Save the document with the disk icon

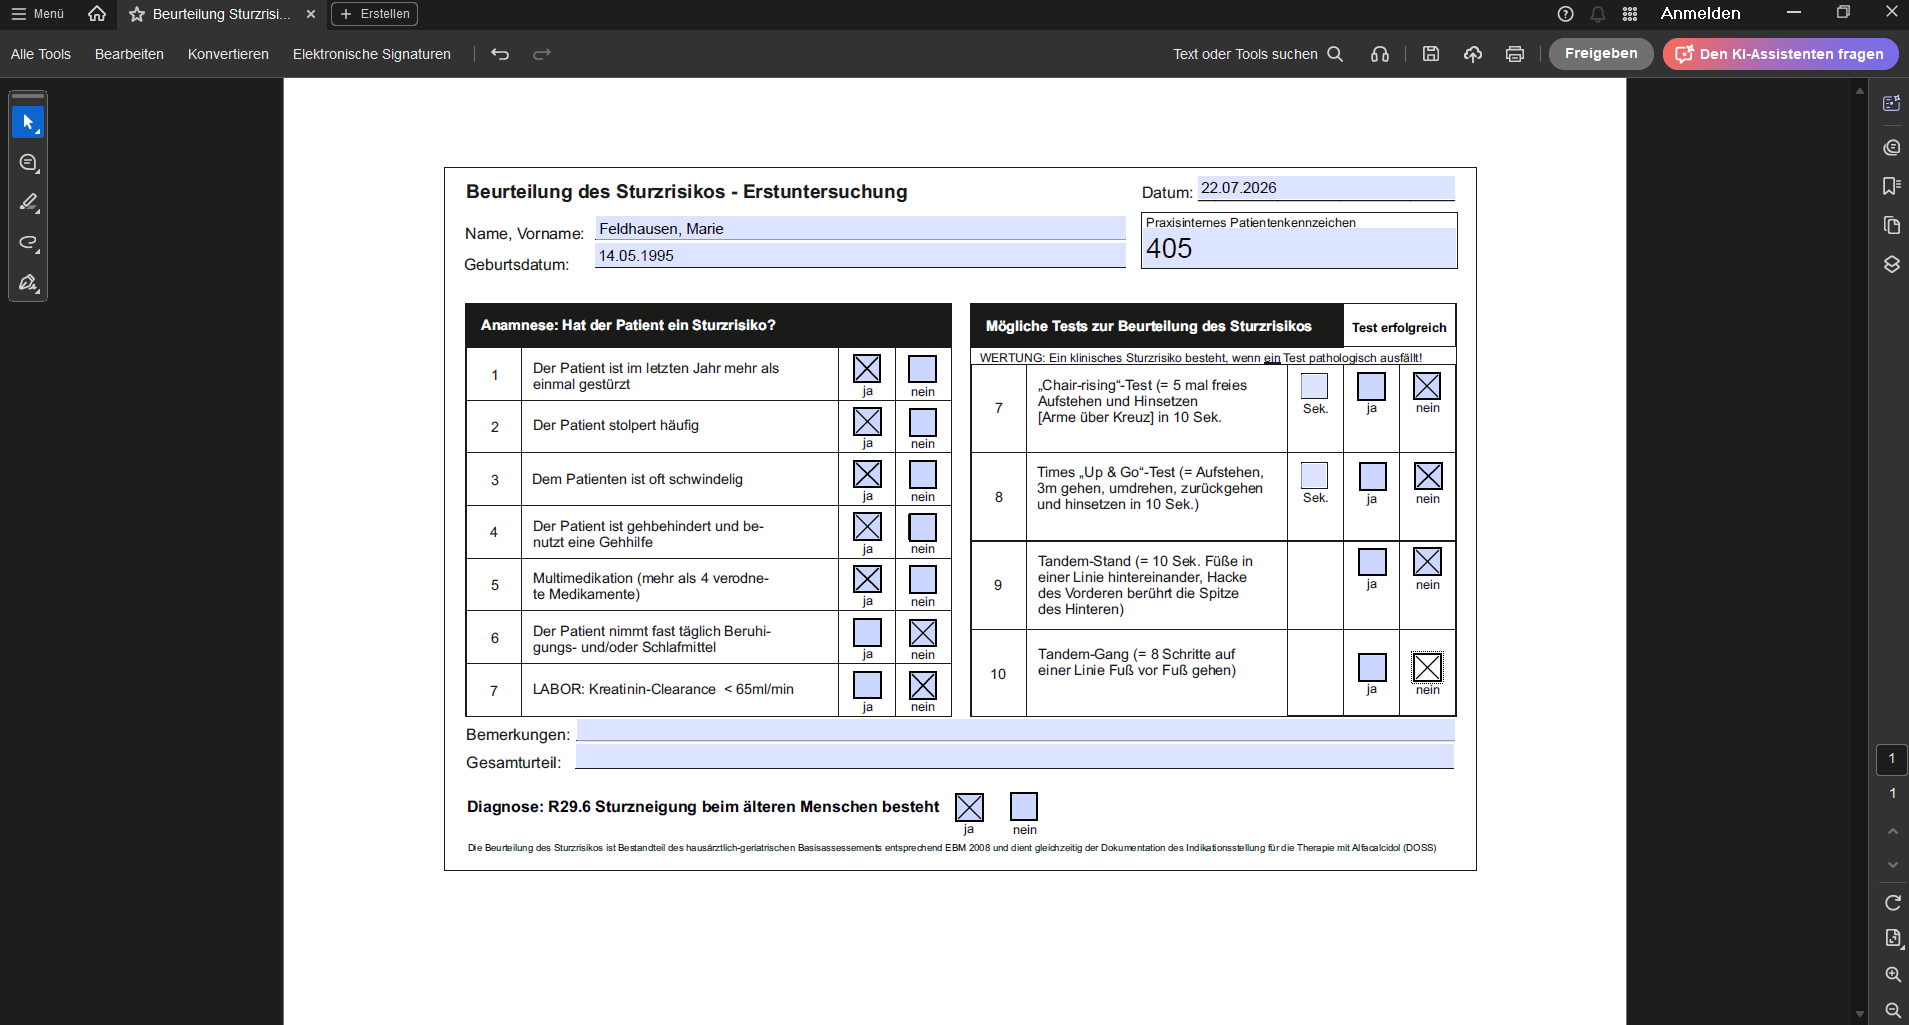click(1431, 54)
